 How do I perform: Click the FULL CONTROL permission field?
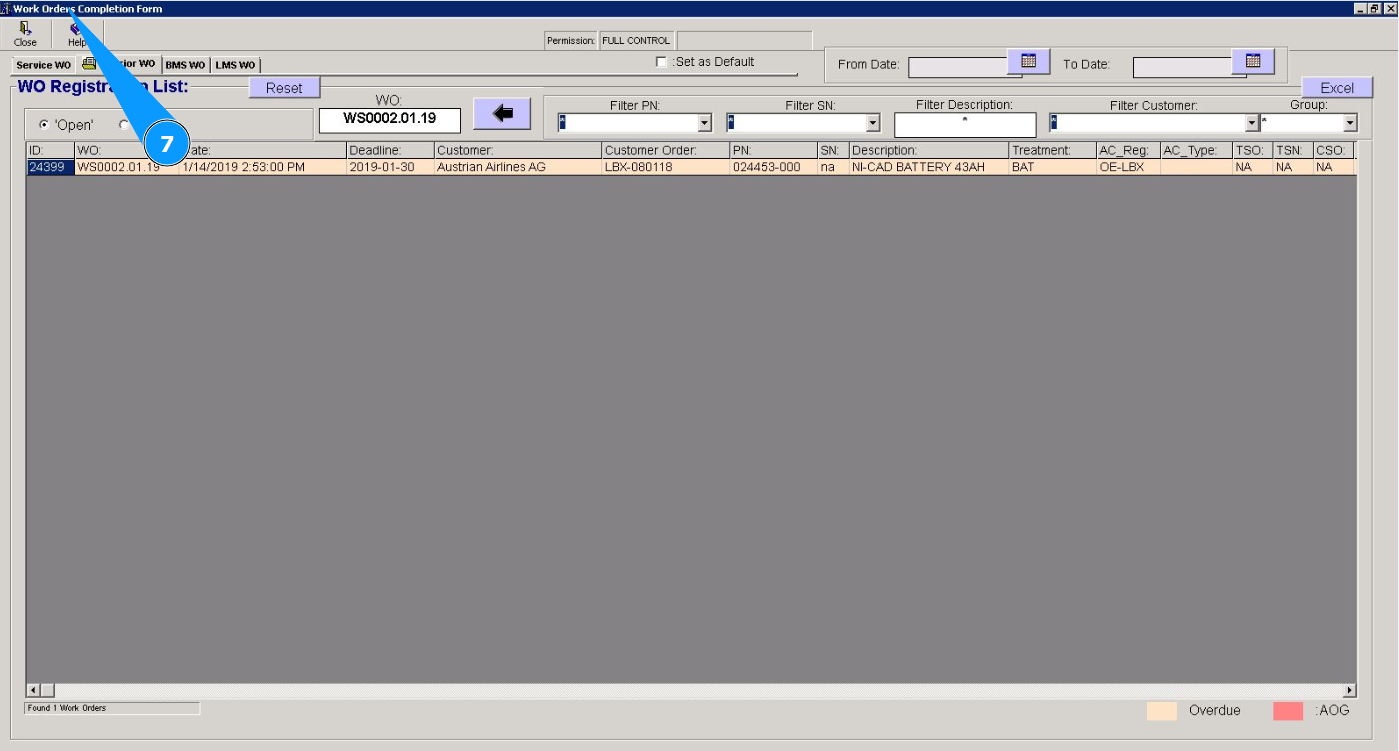636,41
